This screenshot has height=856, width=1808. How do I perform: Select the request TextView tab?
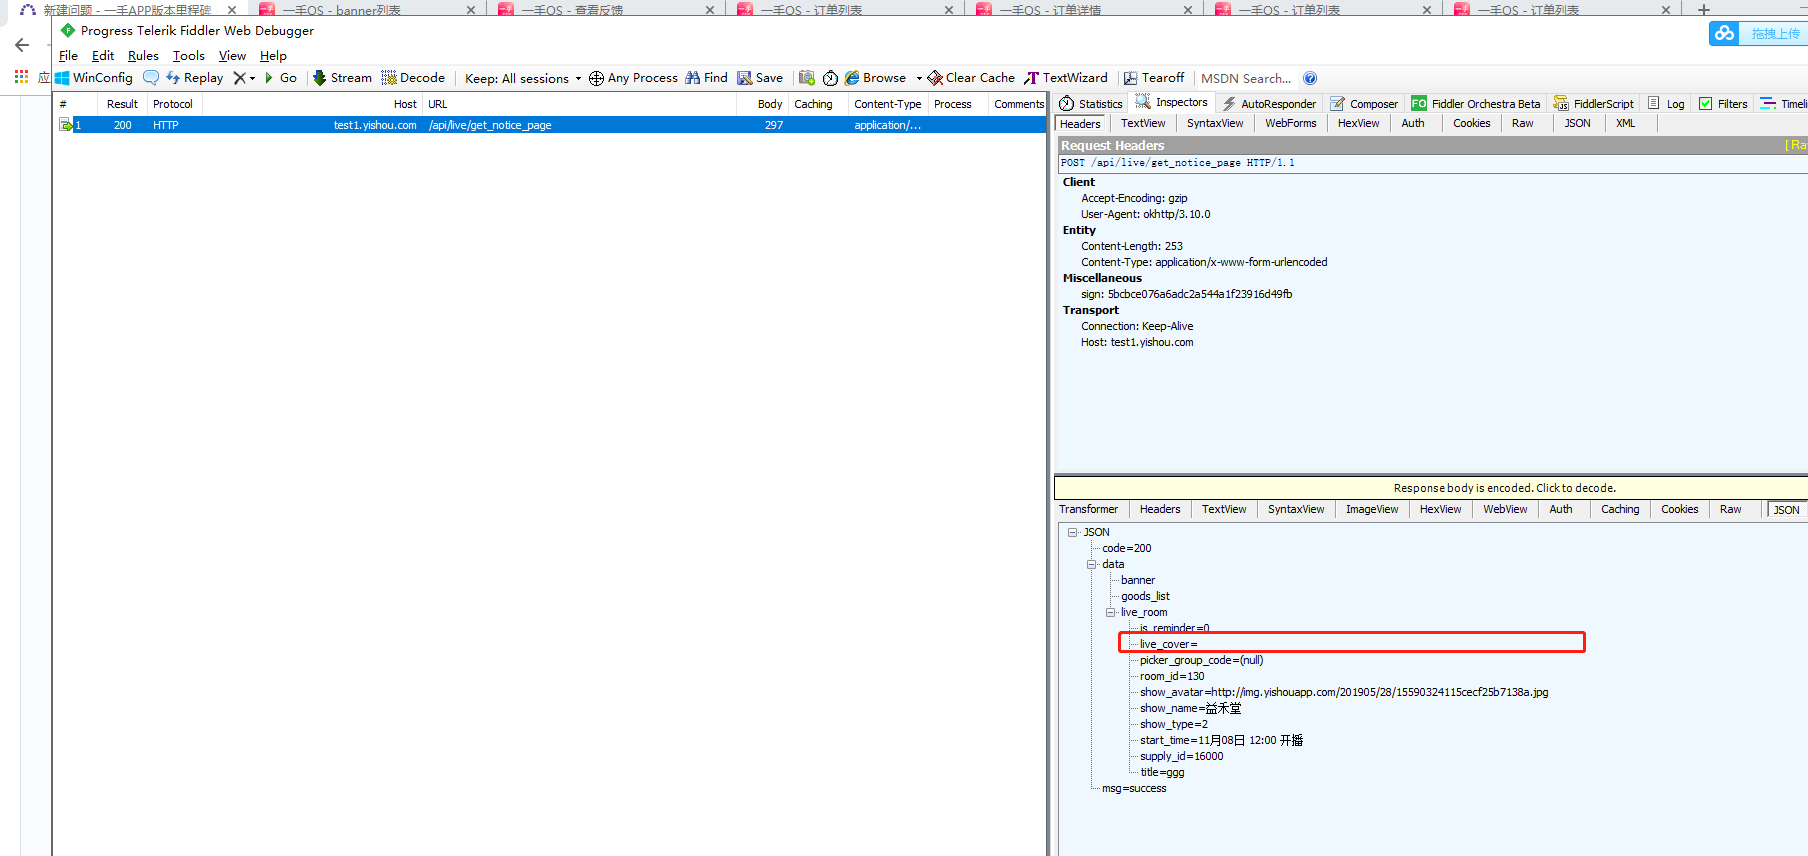coord(1143,124)
